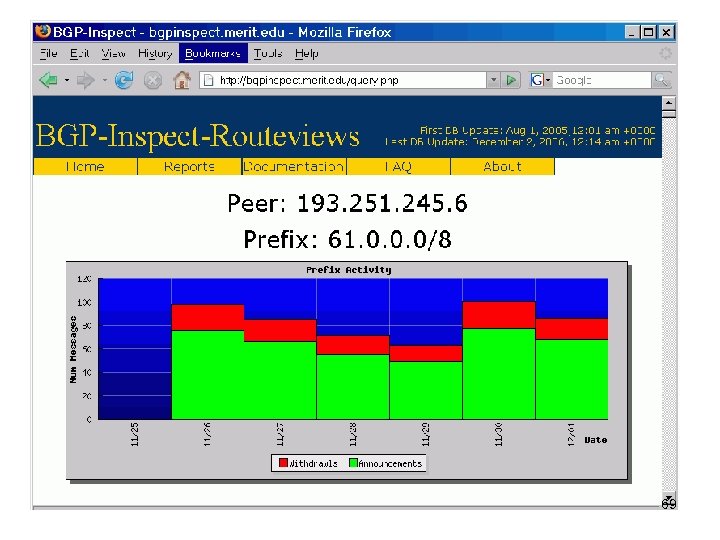Click the Stop loading icon
The height and width of the screenshot is (540, 720).
coord(153,81)
